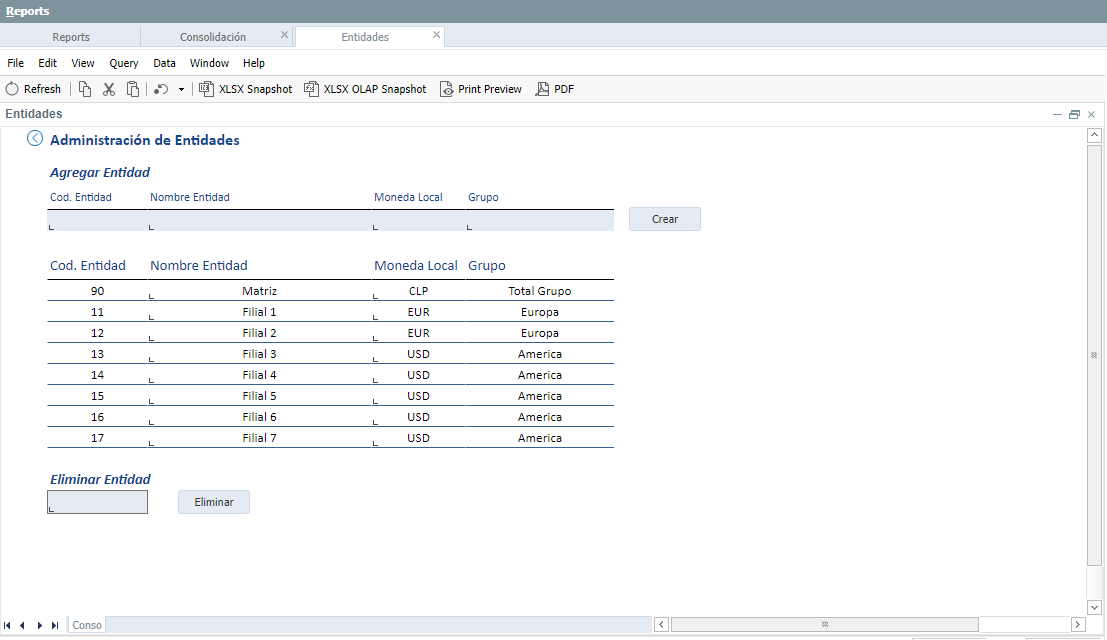
Task: Click the Grupo field under Agregar Entidad
Action: [x=539, y=220]
